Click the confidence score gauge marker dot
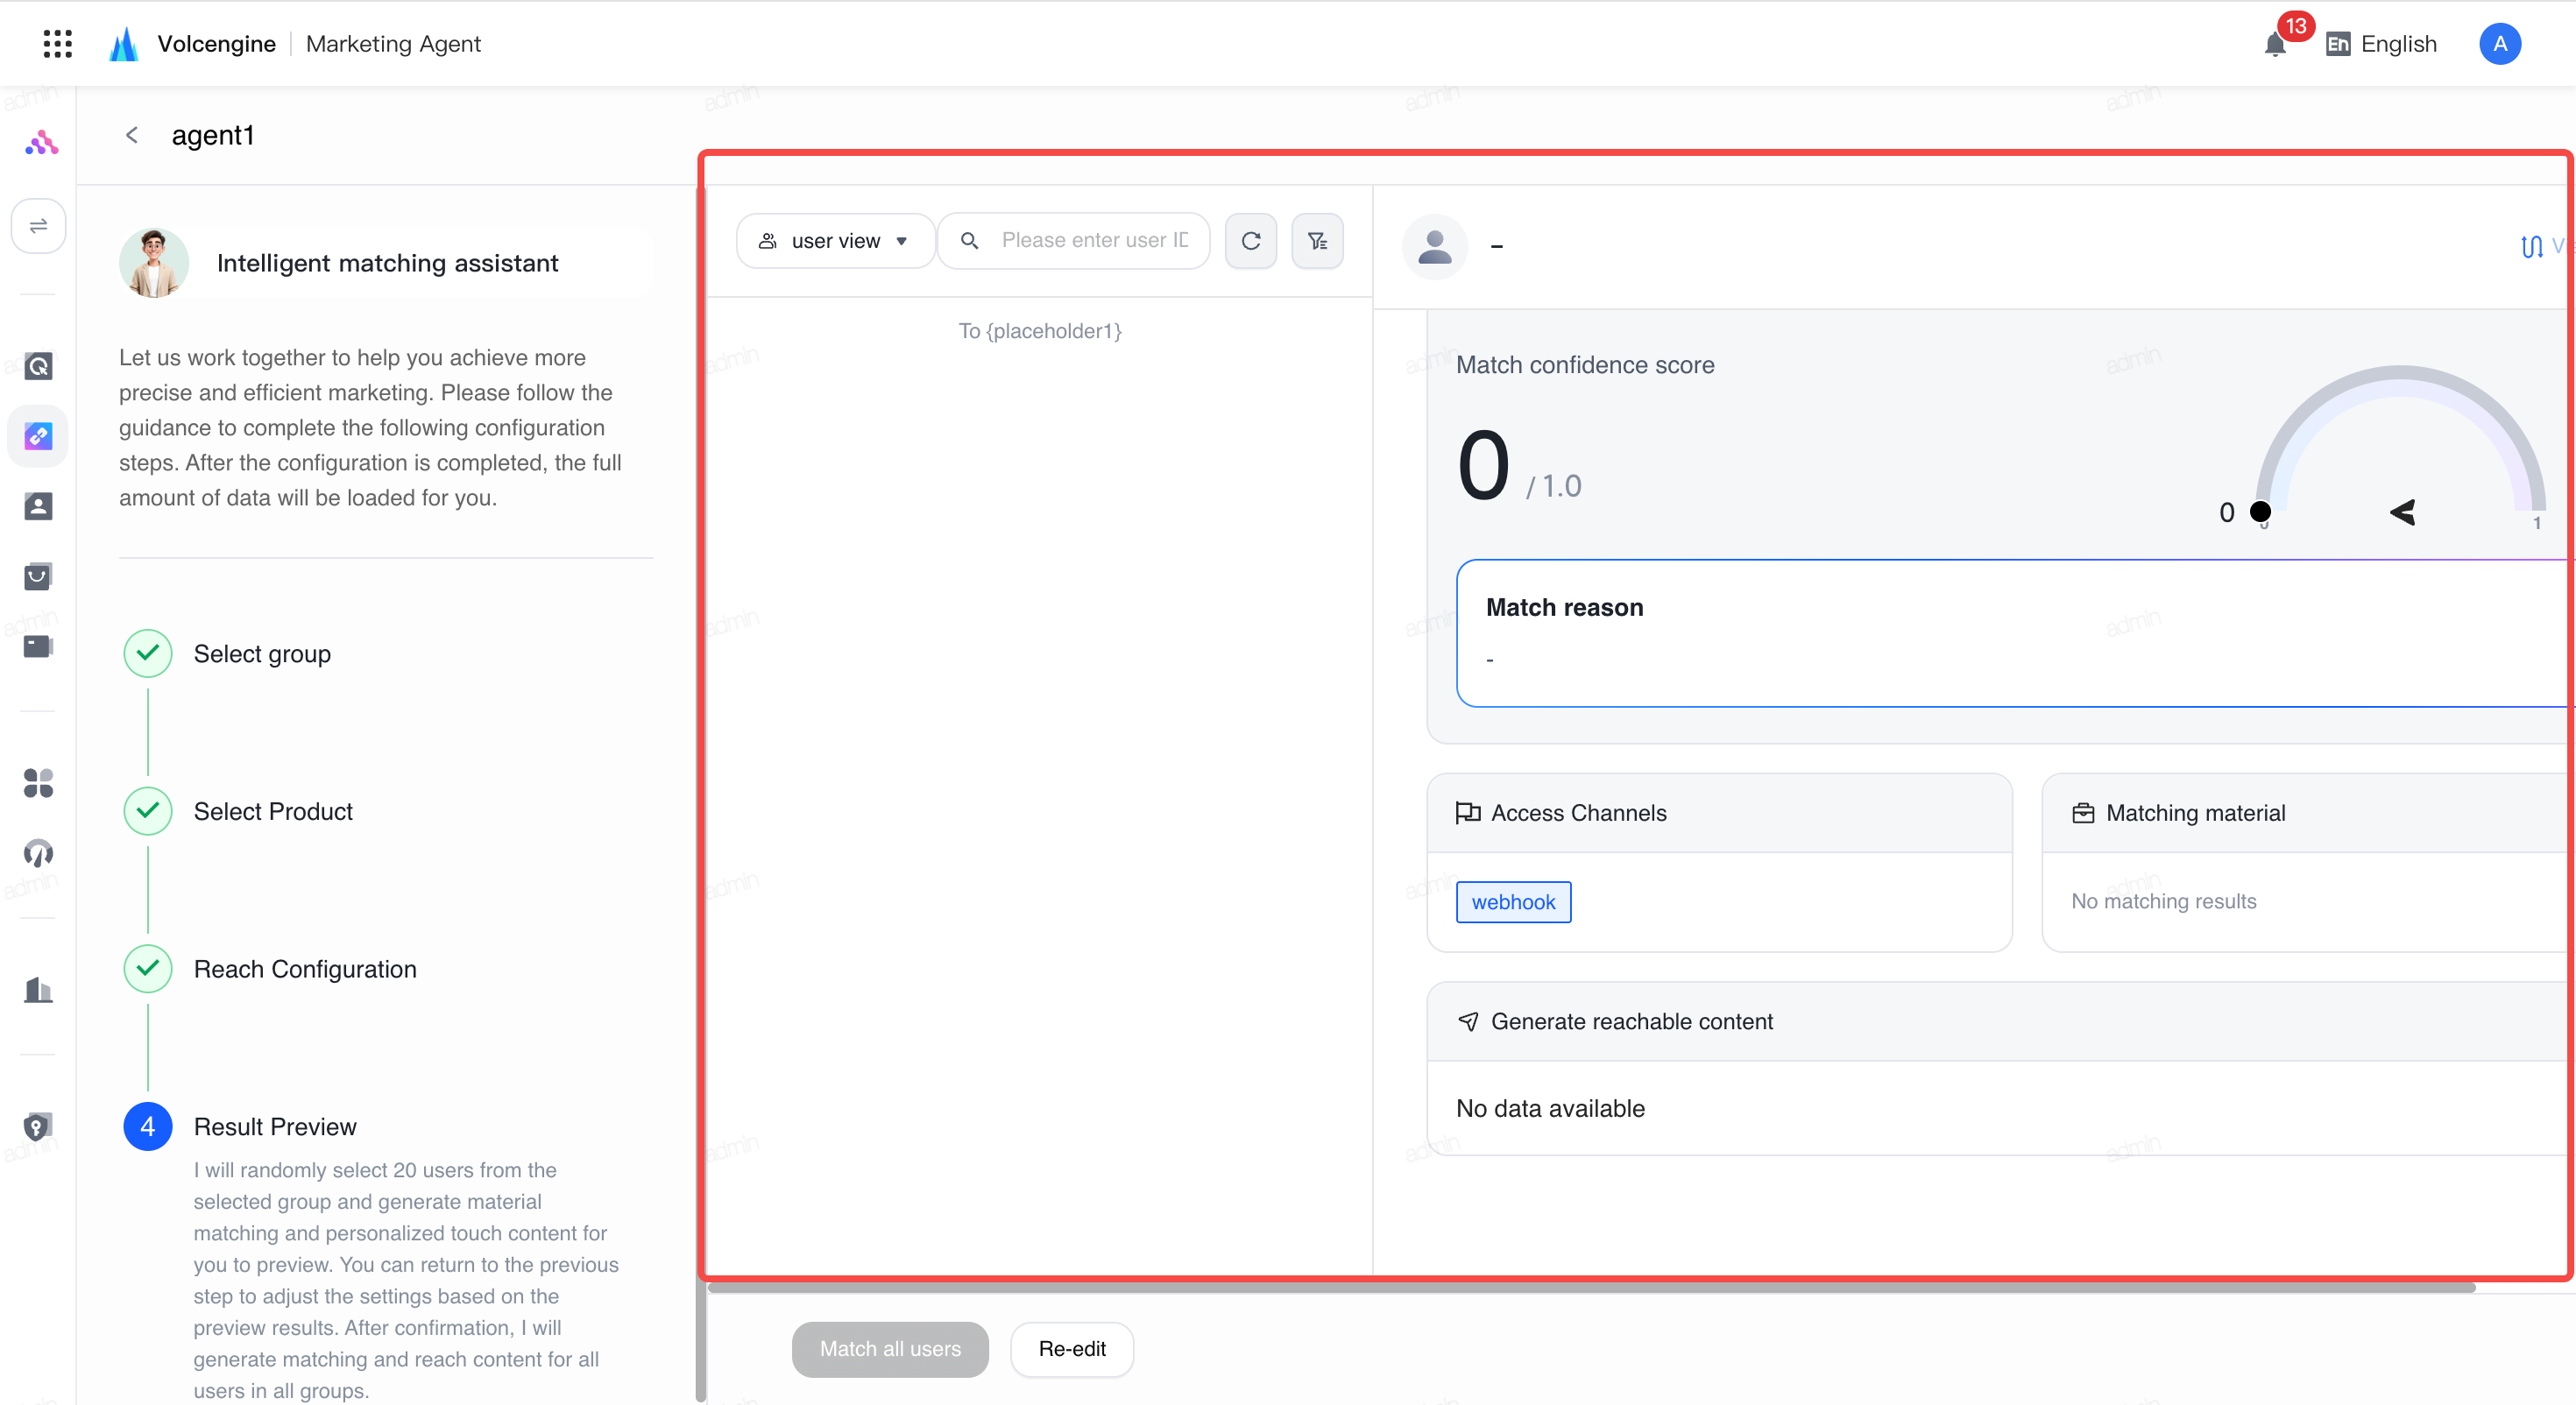Viewport: 2576px width, 1405px height. (2260, 512)
